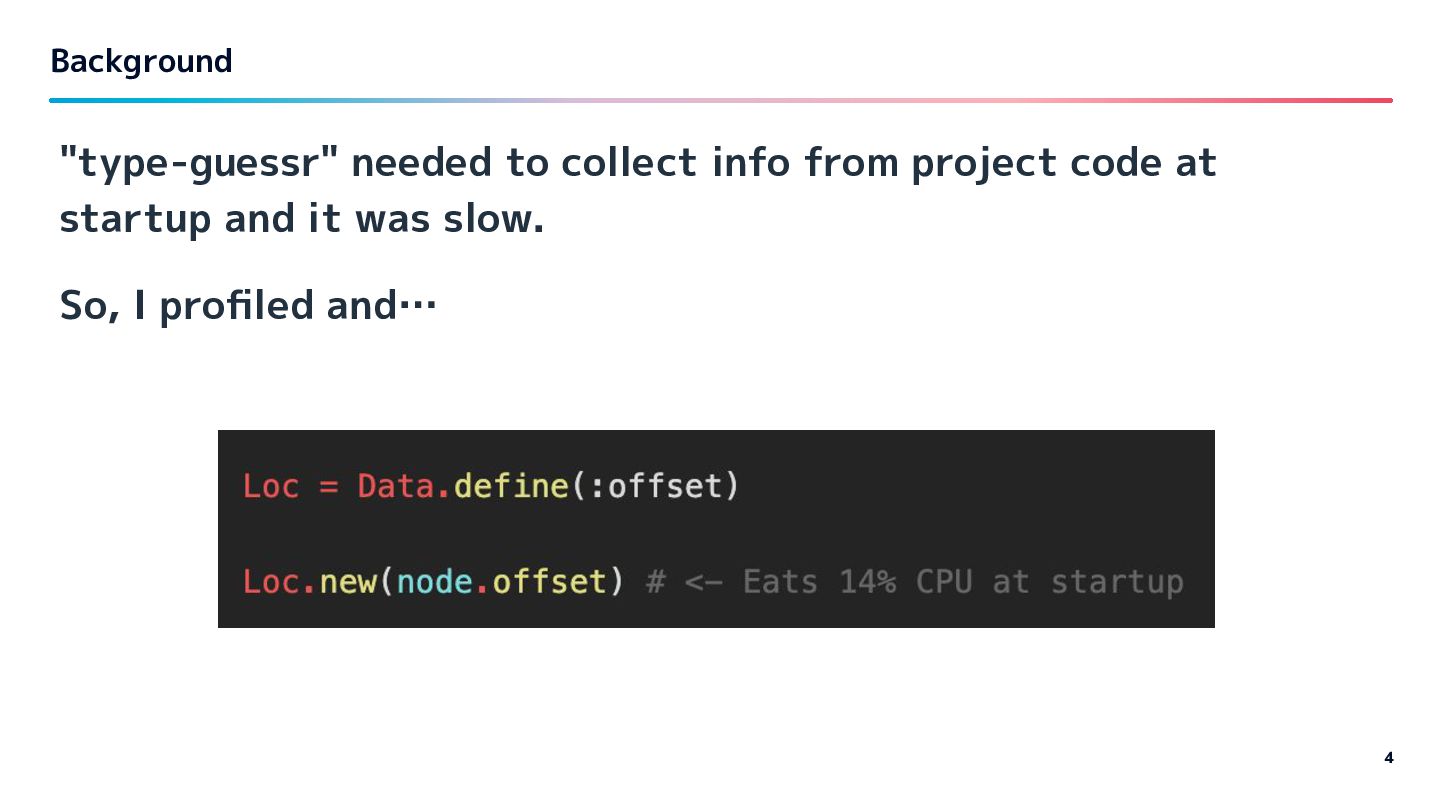Viewport: 1440px width, 810px height.
Task: Click "Loc" in the Data.define code line
Action: pos(271,486)
